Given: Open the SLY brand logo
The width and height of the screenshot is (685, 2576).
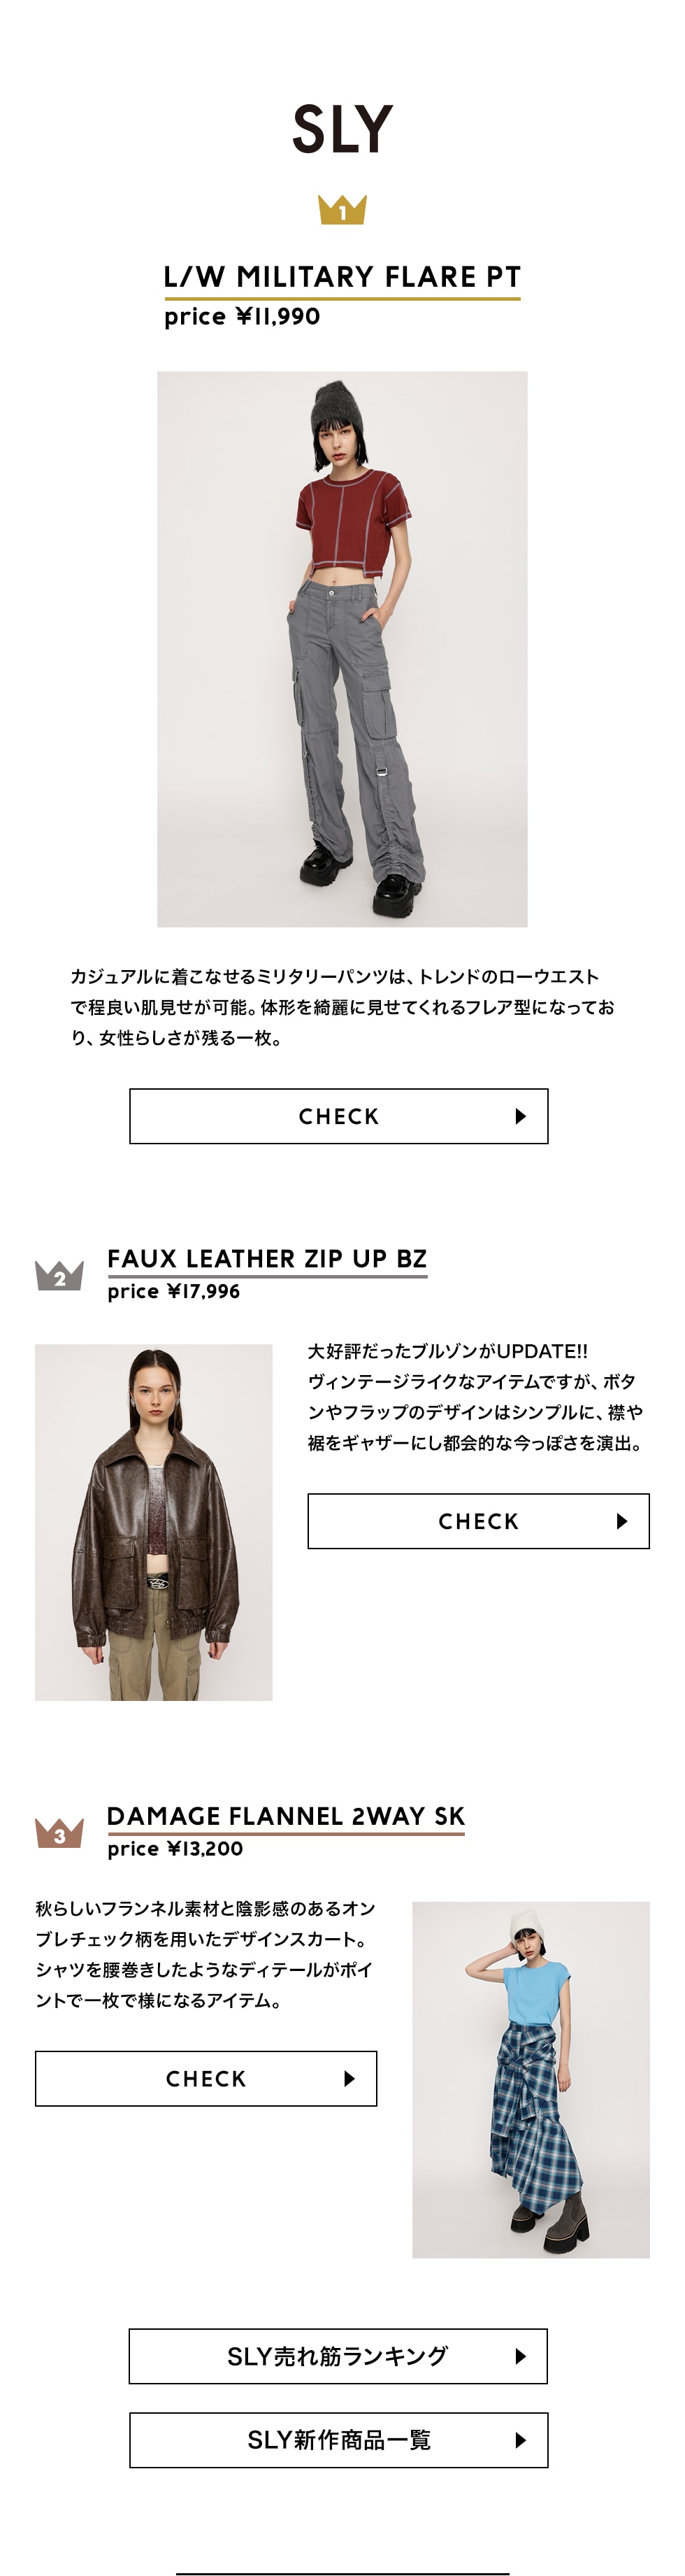Looking at the screenshot, I should click(342, 129).
